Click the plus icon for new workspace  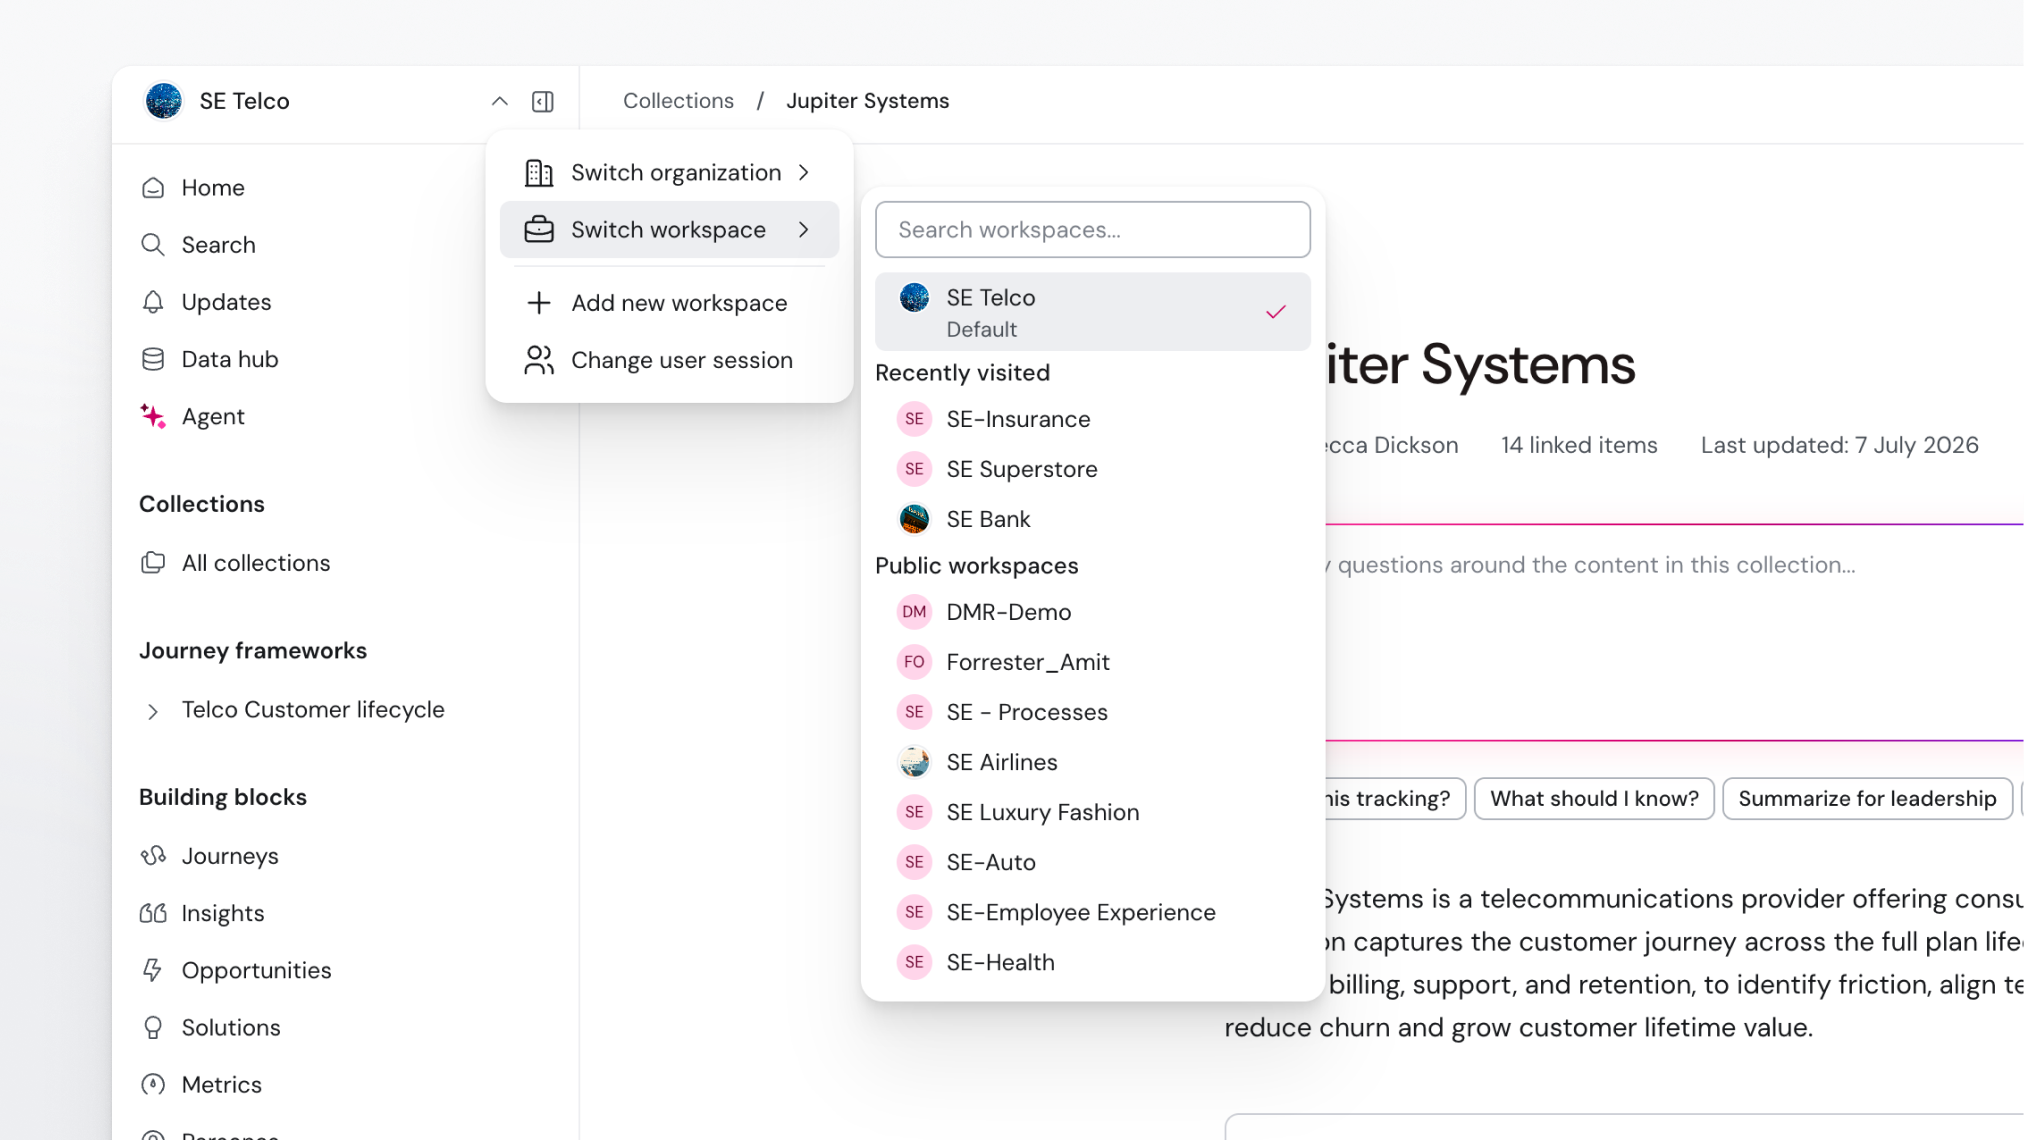(x=539, y=303)
